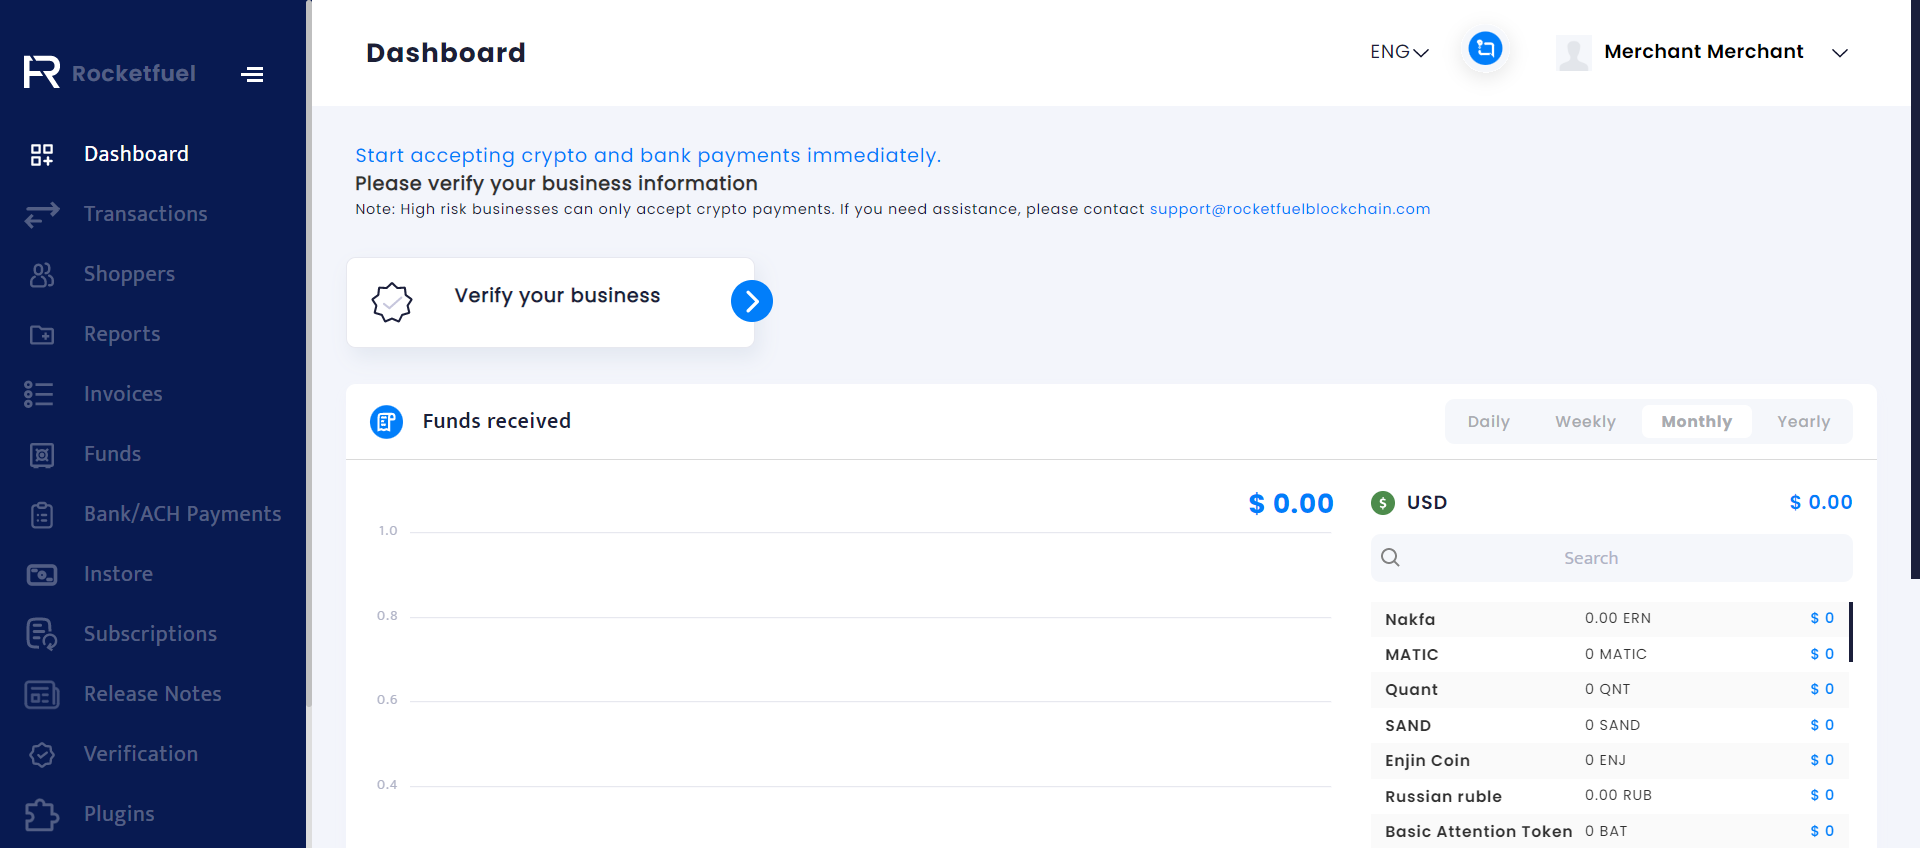Viewport: 1920px width, 848px height.
Task: Open Release Notes in the sidebar
Action: coord(153,694)
